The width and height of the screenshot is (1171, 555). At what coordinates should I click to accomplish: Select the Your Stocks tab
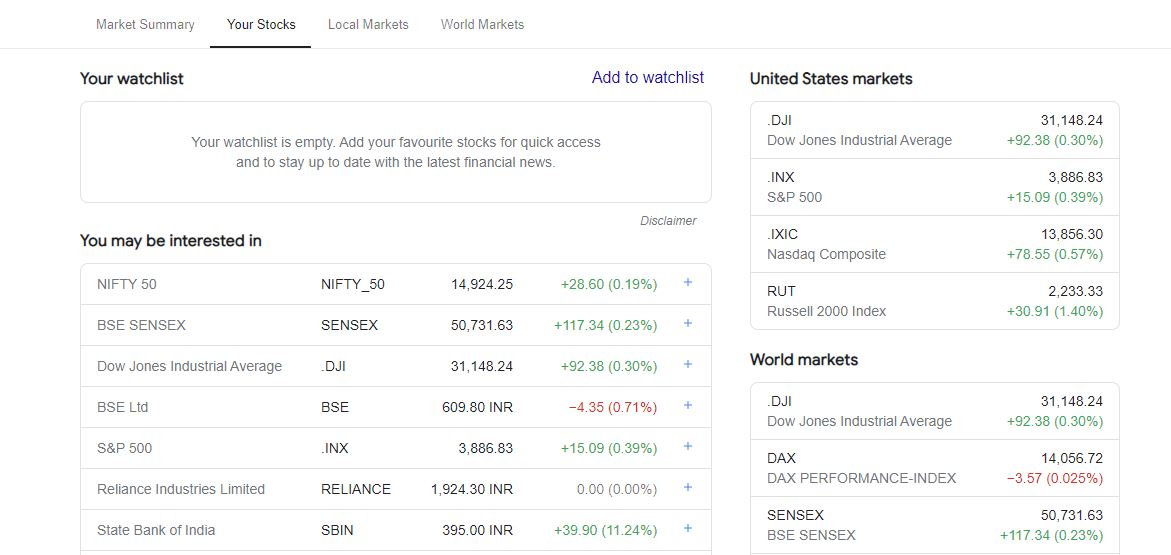(x=261, y=25)
